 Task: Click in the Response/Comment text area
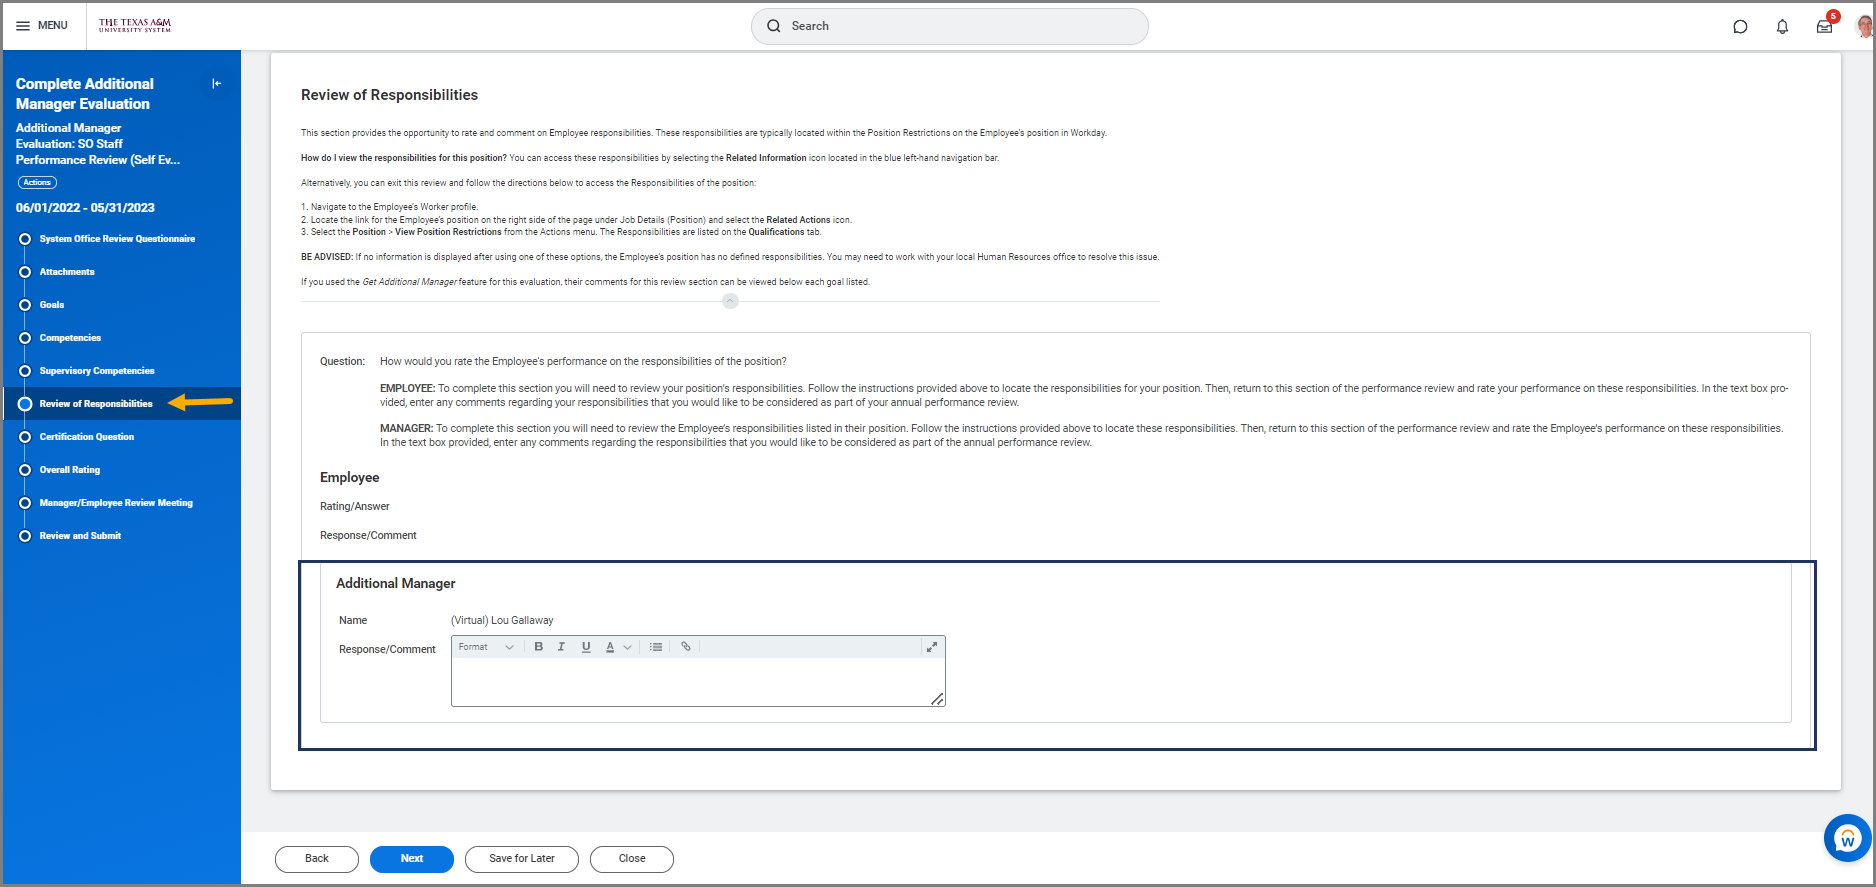[696, 681]
